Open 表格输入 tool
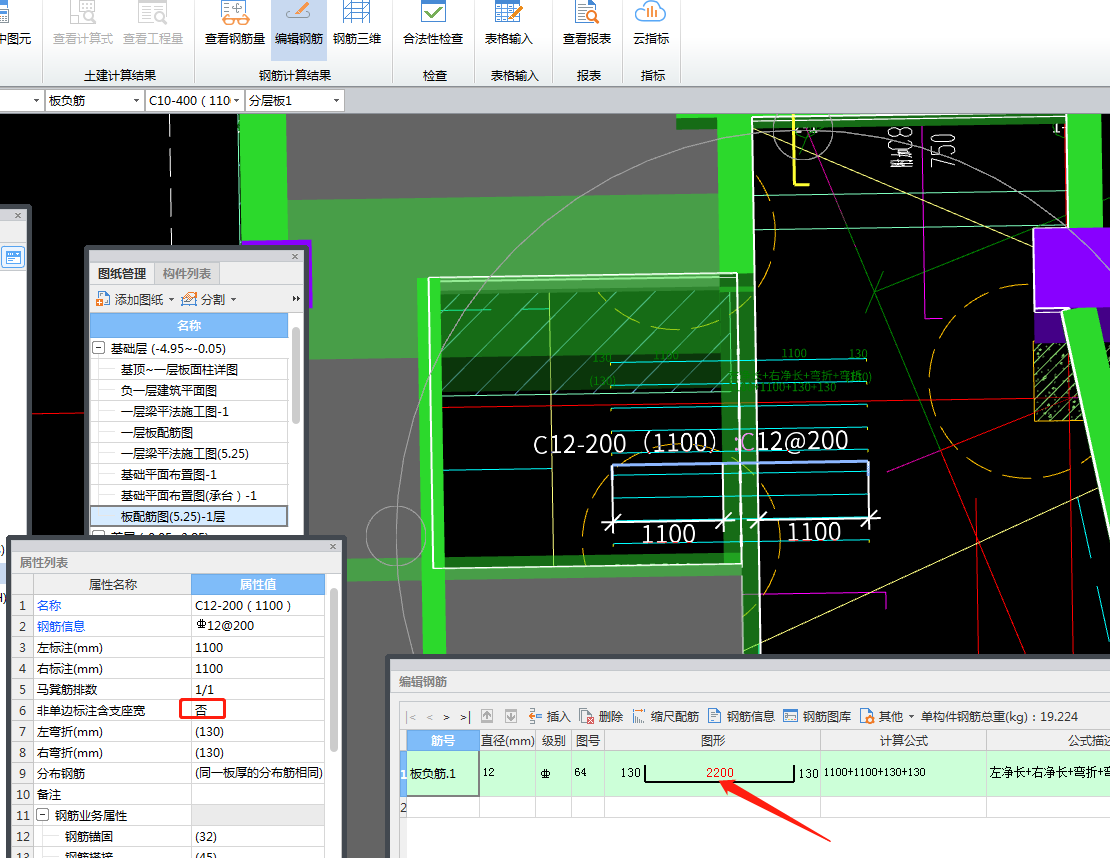 point(508,25)
